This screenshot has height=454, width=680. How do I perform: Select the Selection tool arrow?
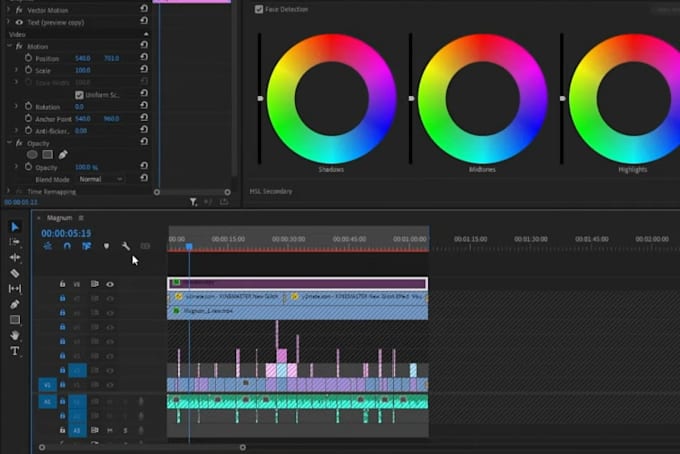[x=15, y=227]
